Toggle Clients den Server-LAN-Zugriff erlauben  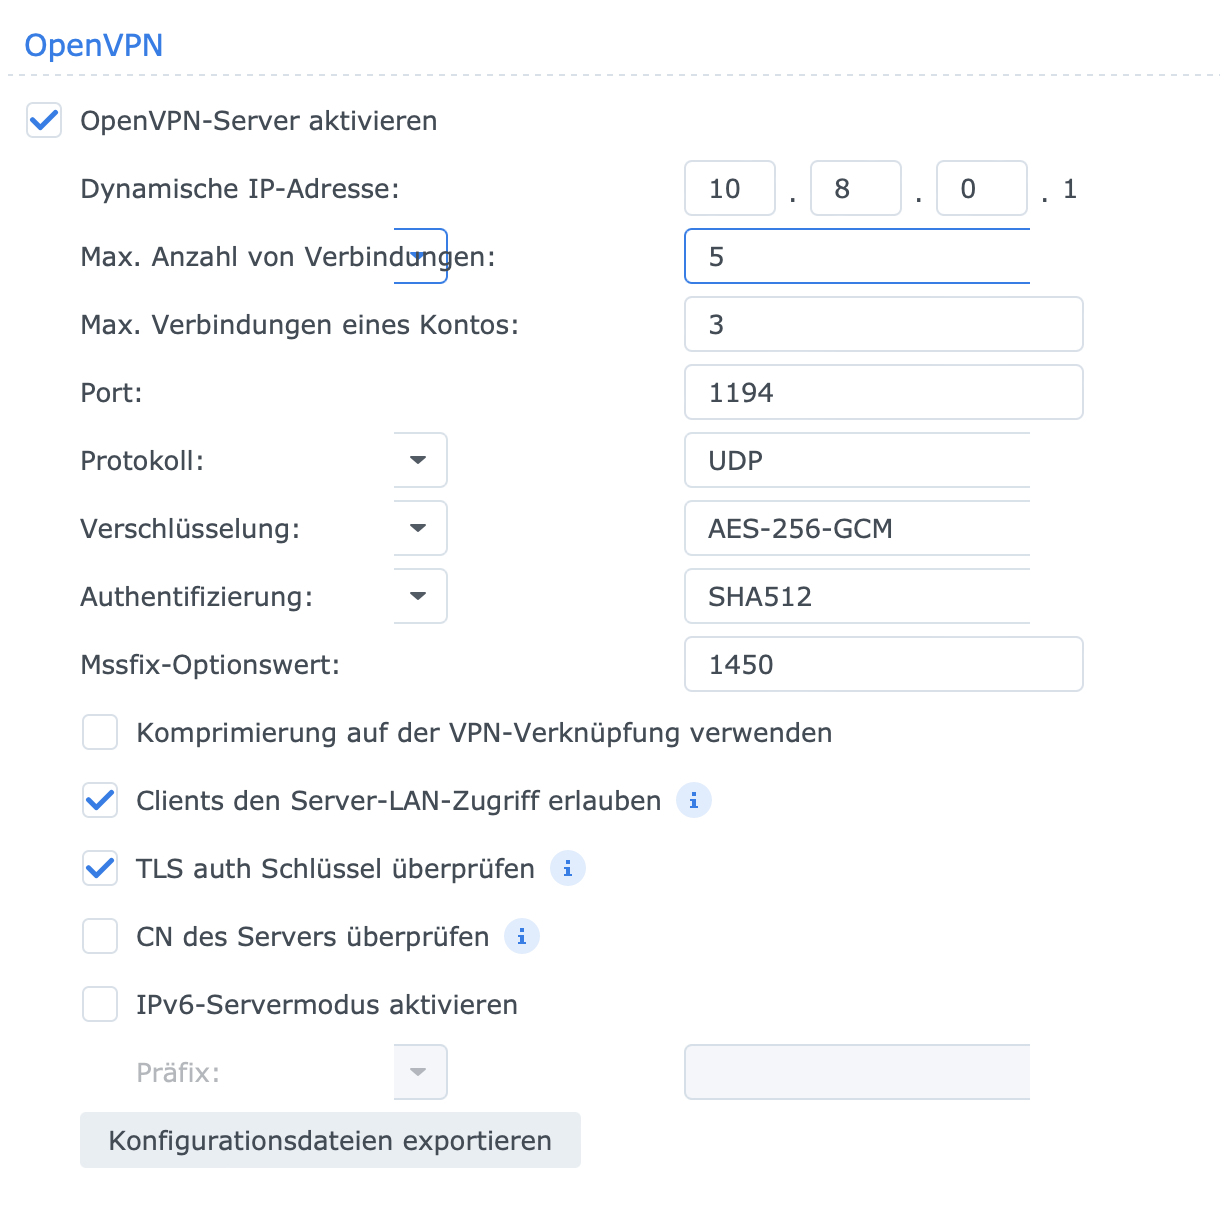point(100,801)
